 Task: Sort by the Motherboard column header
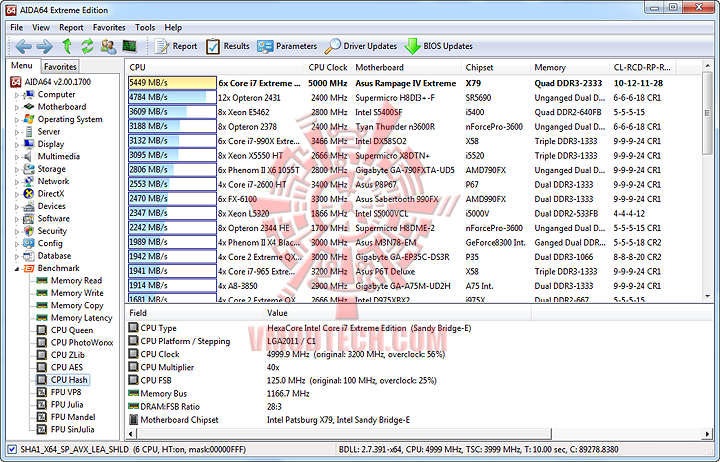click(406, 67)
